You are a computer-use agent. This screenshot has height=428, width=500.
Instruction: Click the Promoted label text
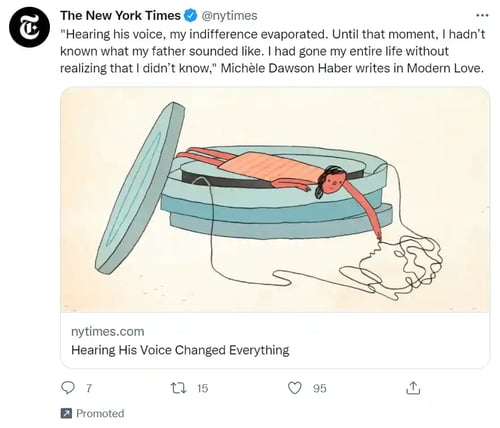point(100,413)
